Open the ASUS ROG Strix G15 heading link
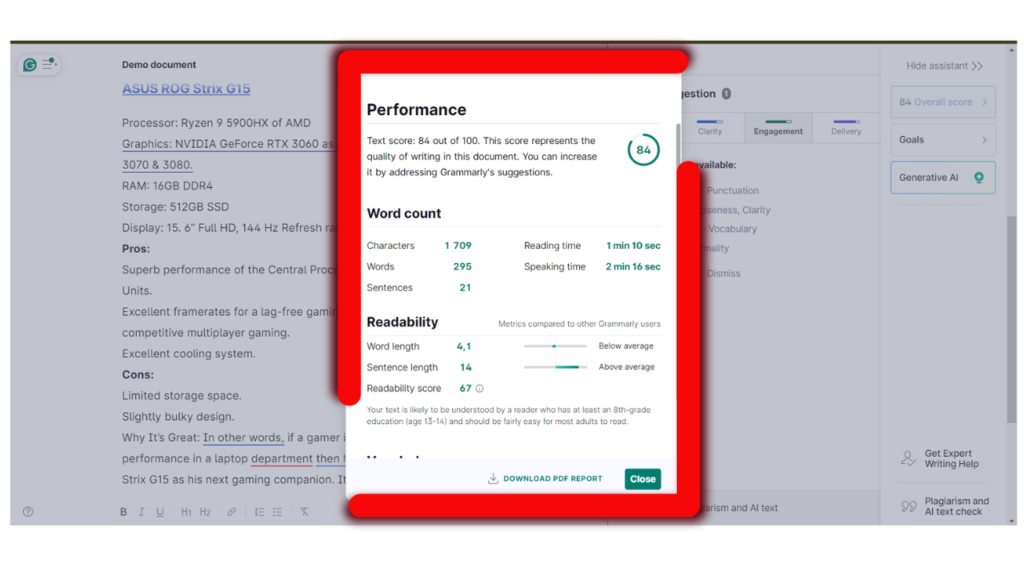The image size is (1024, 576). point(186,89)
